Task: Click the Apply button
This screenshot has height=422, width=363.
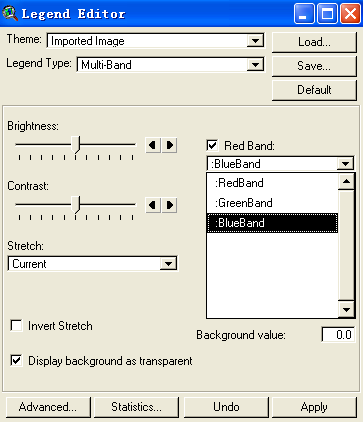Action: click(314, 407)
